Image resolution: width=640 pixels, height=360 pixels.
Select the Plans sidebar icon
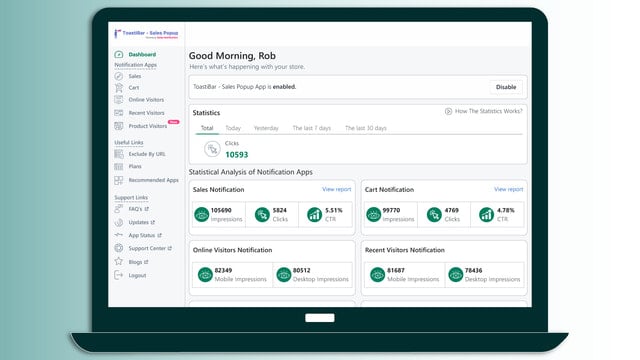[x=119, y=167]
